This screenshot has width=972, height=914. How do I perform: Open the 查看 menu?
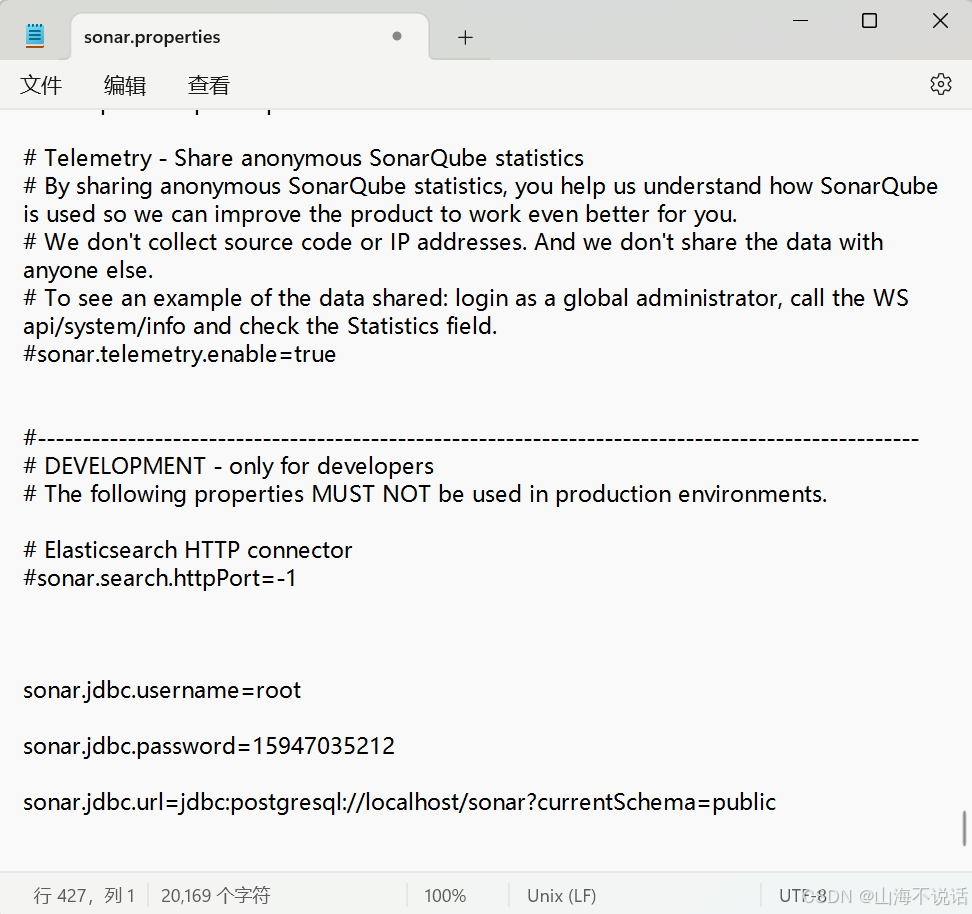point(208,85)
